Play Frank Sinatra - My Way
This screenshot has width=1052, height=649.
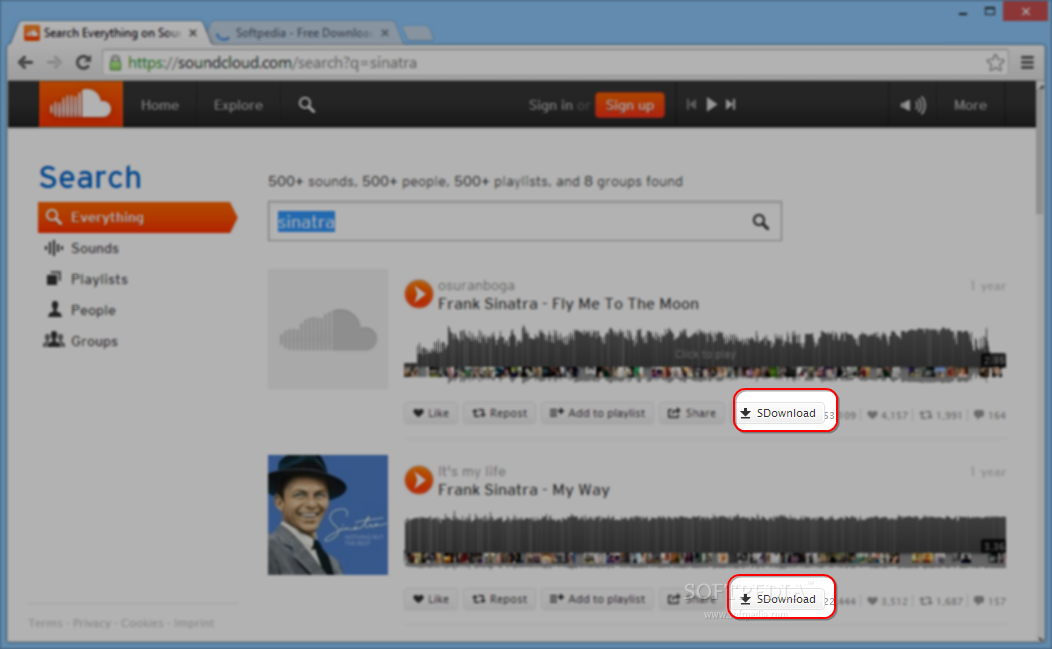tap(419, 480)
